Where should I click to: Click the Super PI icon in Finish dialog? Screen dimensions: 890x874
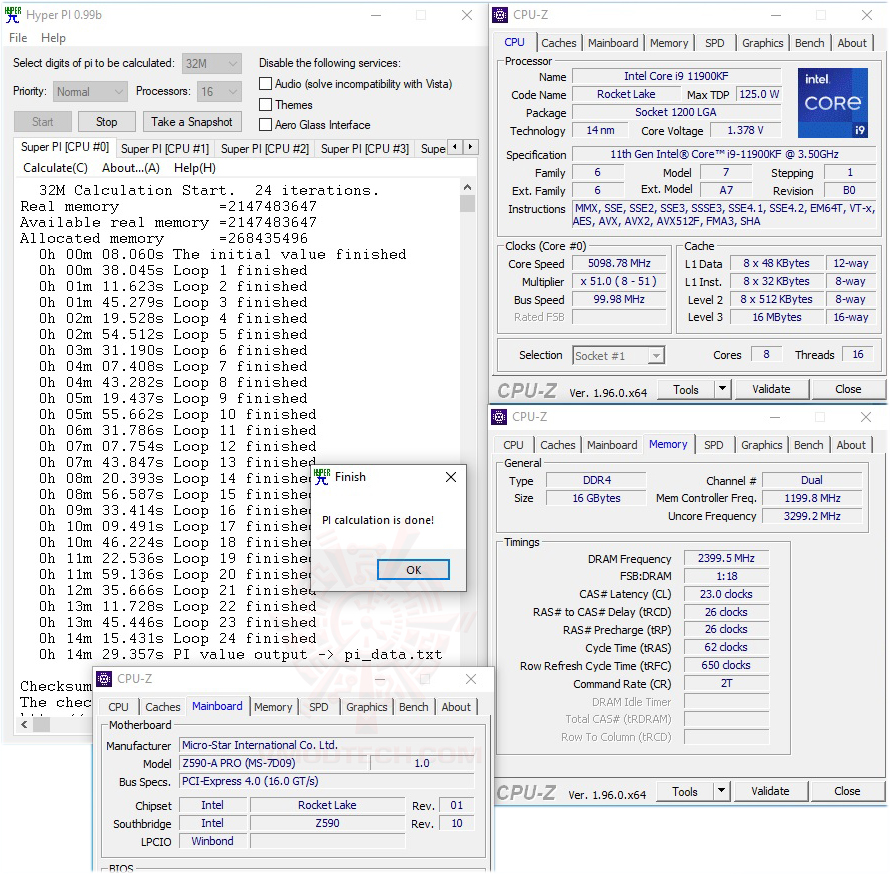click(x=322, y=477)
